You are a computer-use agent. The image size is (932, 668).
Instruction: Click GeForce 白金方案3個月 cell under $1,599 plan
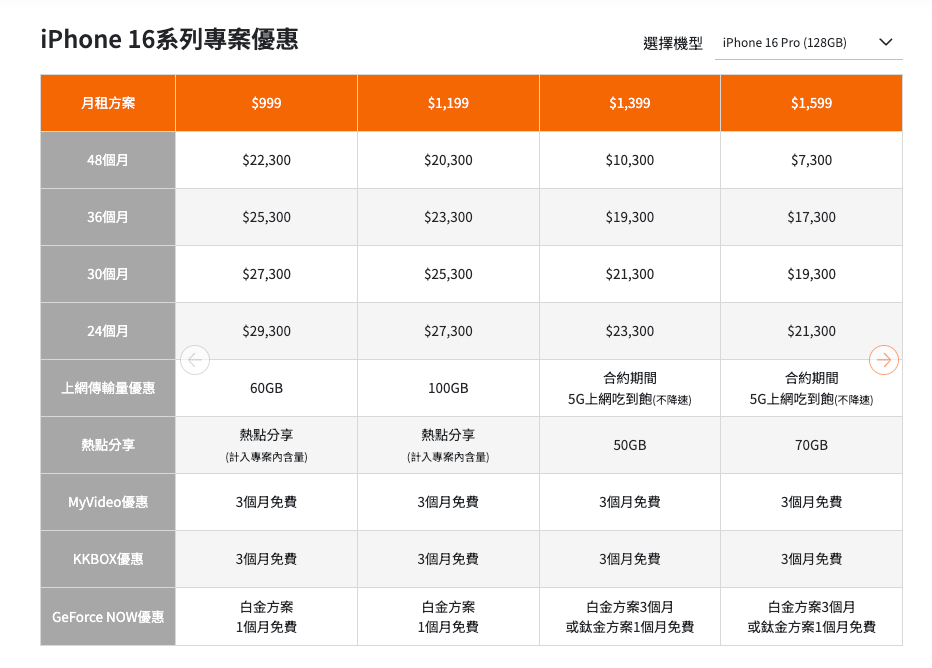811,617
